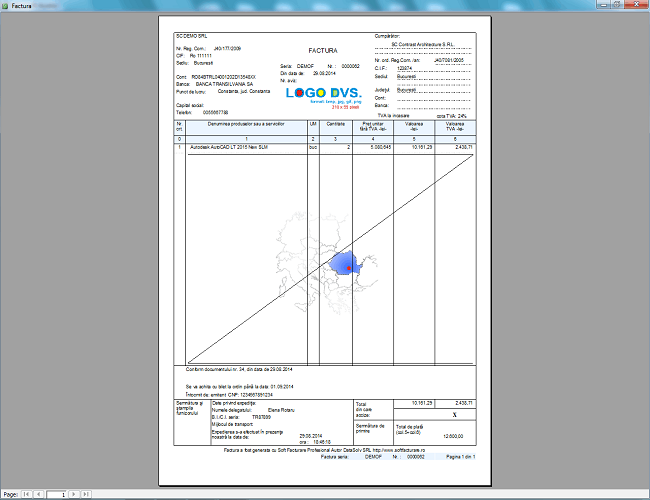Click the red dot on the map
Image resolution: width=650 pixels, height=500 pixels.
(x=348, y=269)
